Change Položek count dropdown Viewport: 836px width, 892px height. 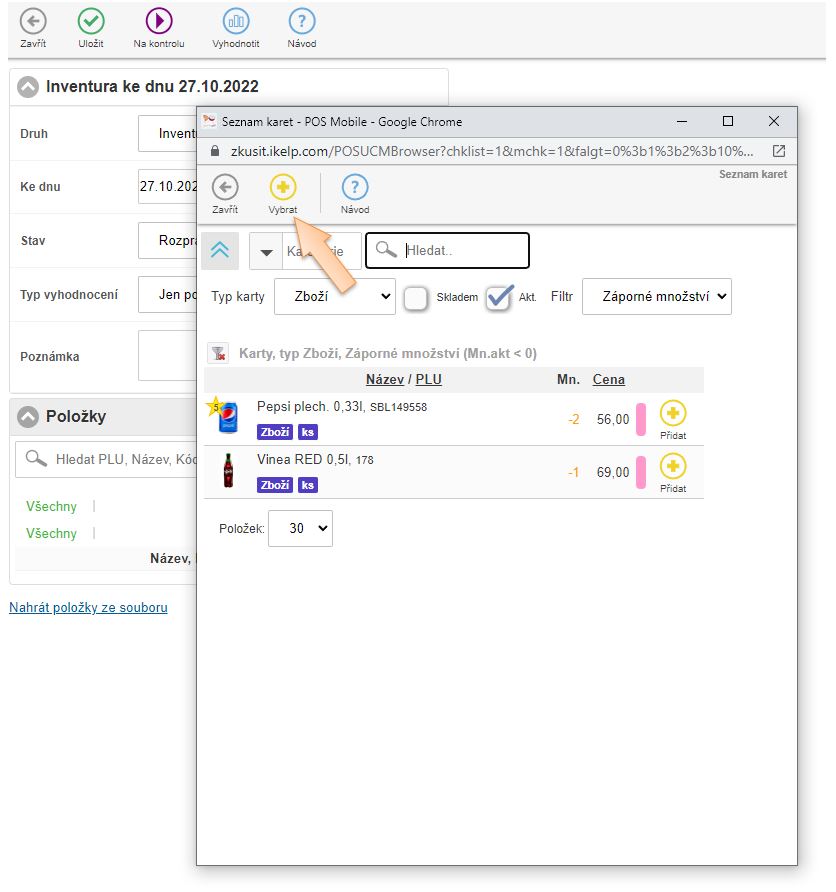coord(301,529)
